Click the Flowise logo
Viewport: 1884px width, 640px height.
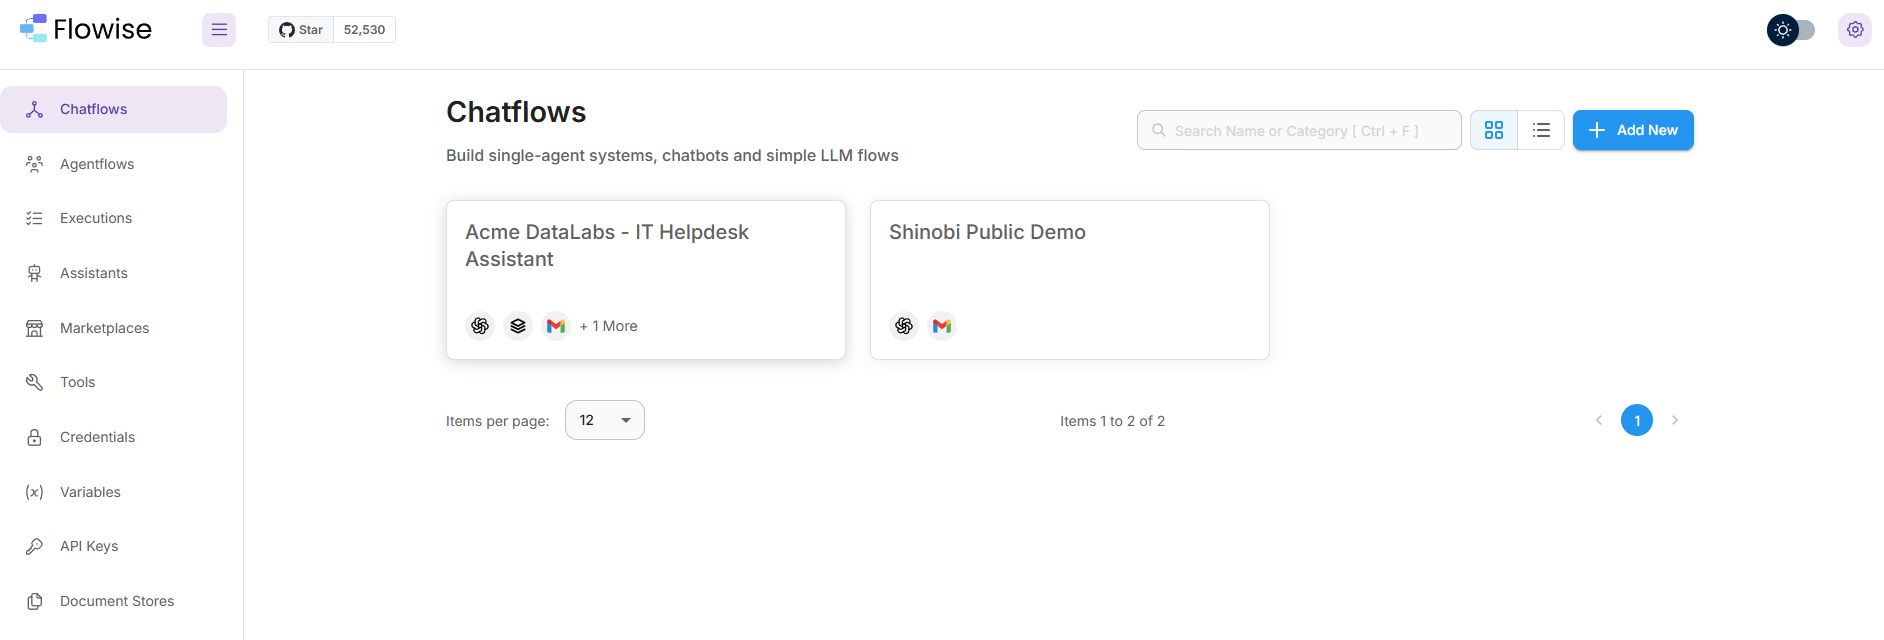coord(86,29)
